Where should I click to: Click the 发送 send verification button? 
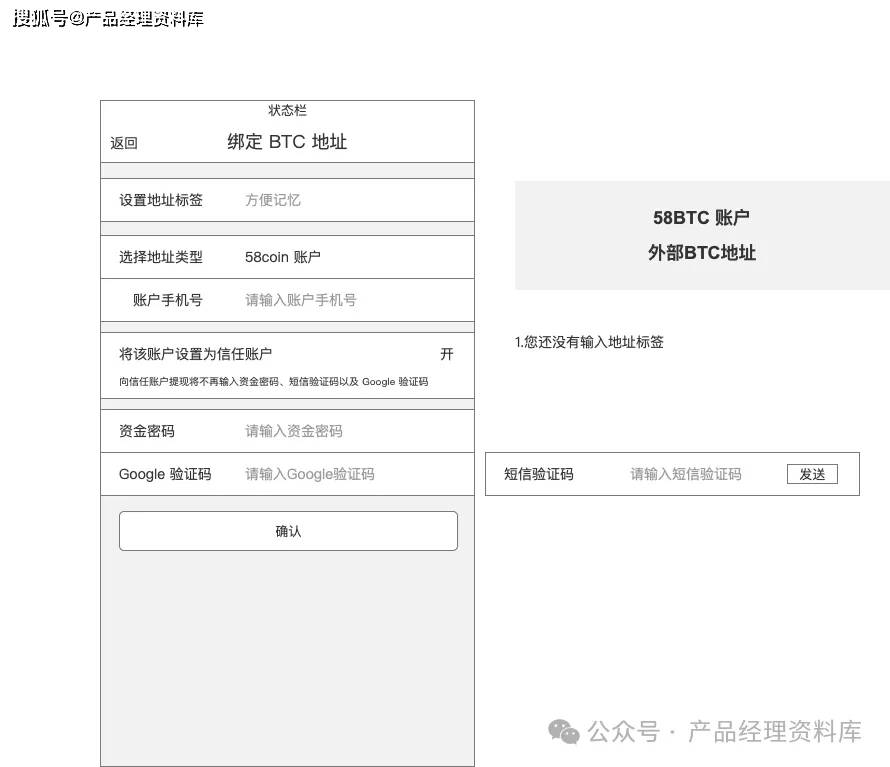click(813, 474)
